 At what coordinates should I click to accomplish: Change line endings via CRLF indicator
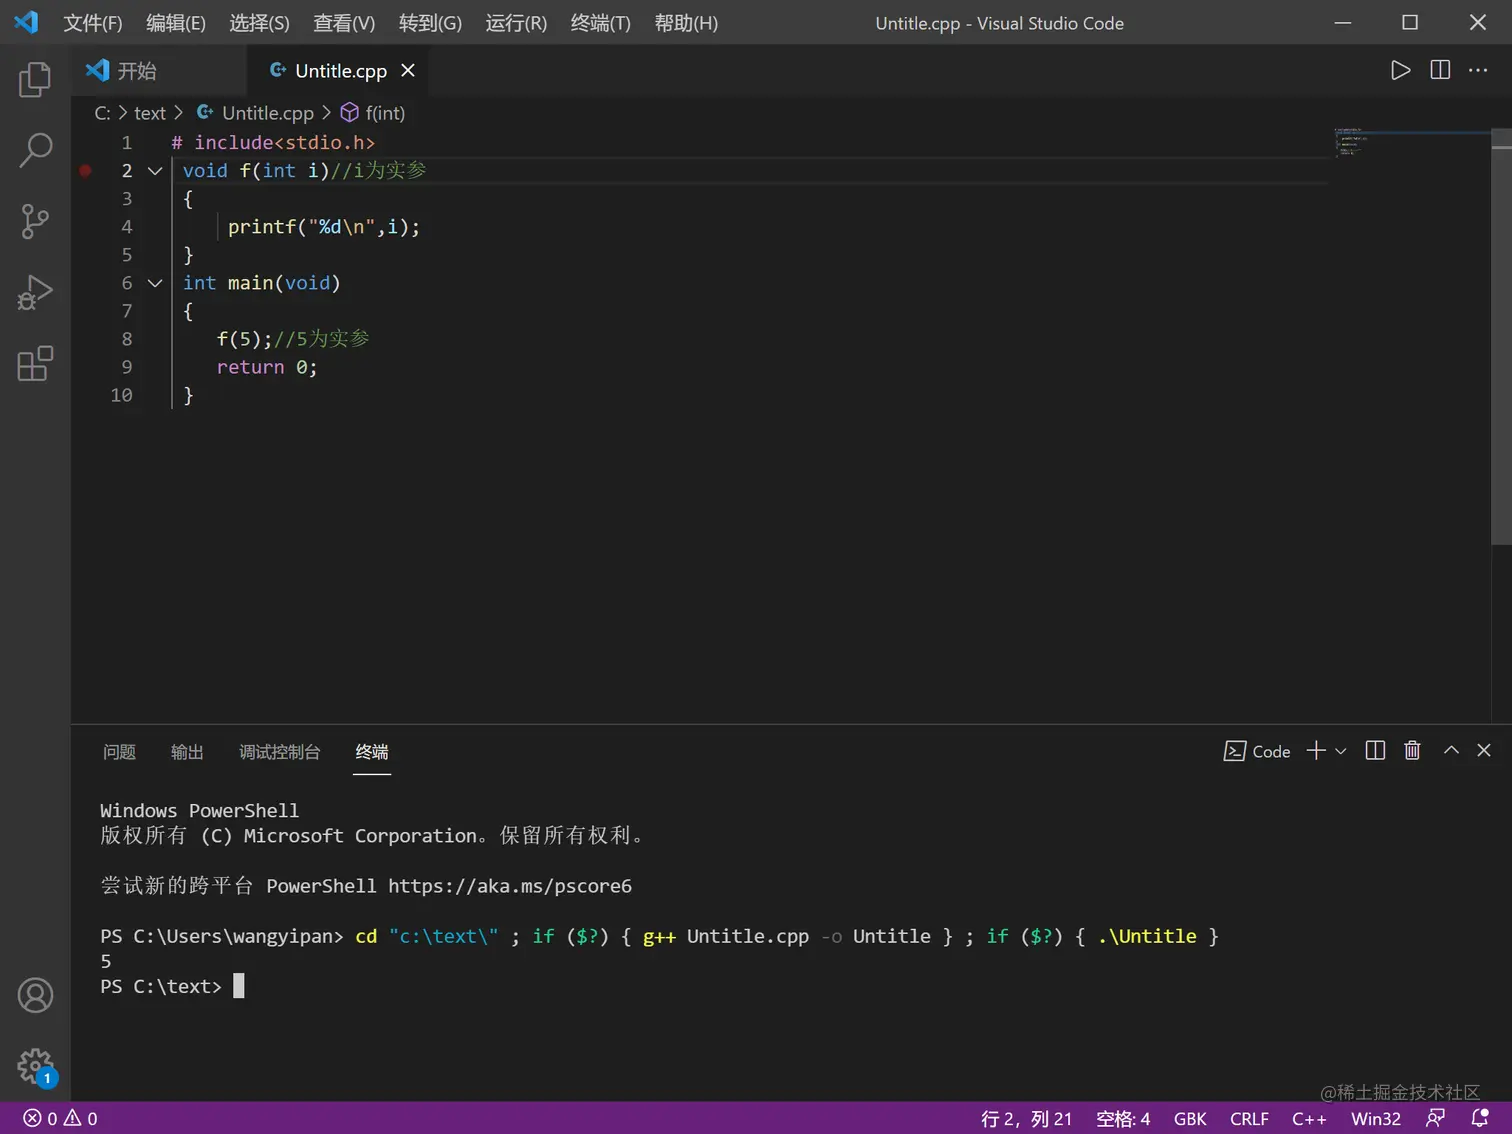1249,1118
